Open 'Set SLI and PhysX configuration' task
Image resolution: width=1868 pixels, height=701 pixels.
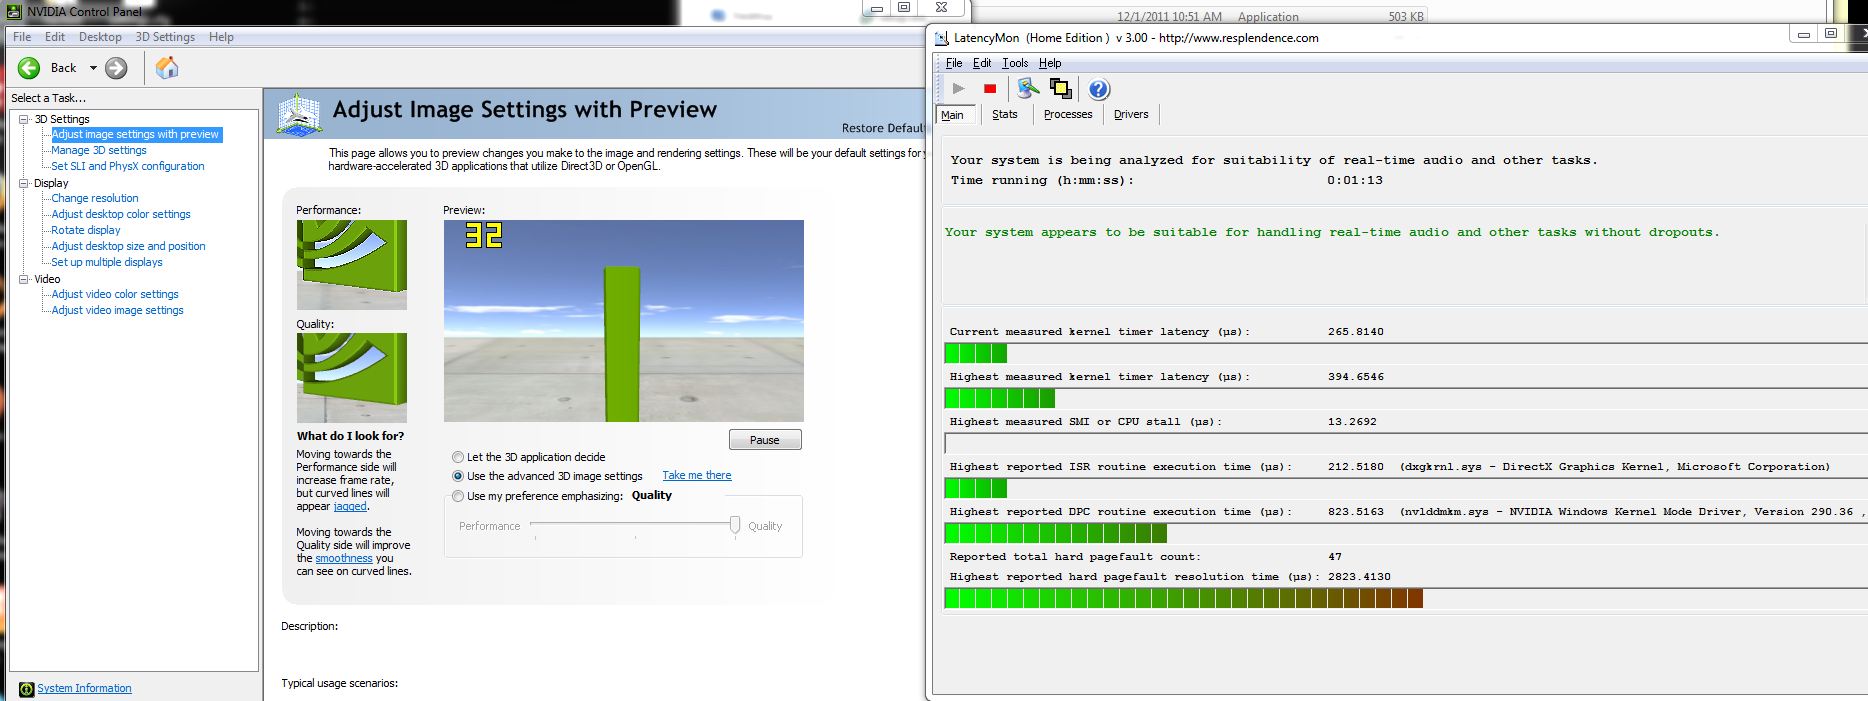click(128, 166)
